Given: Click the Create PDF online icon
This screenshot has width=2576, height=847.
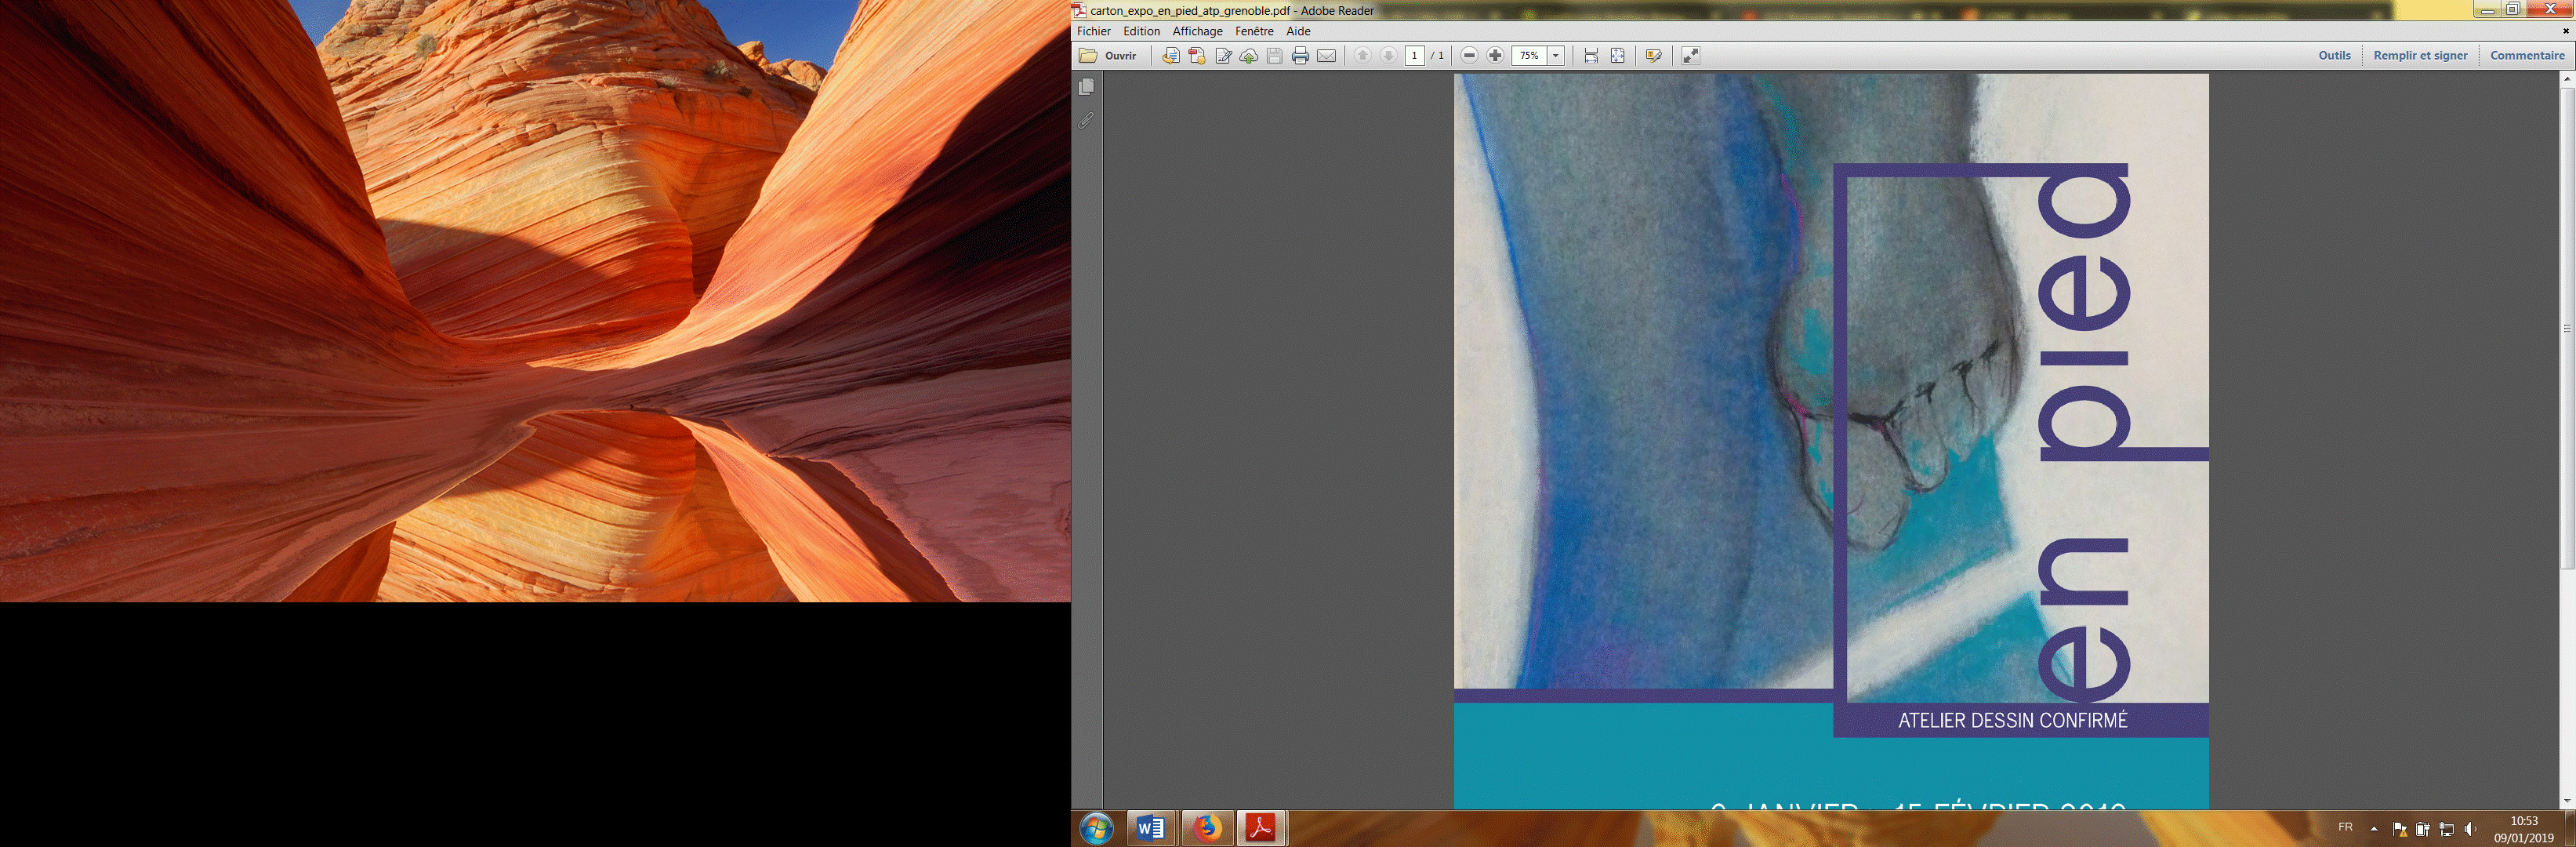Looking at the screenshot, I should coord(1196,56).
